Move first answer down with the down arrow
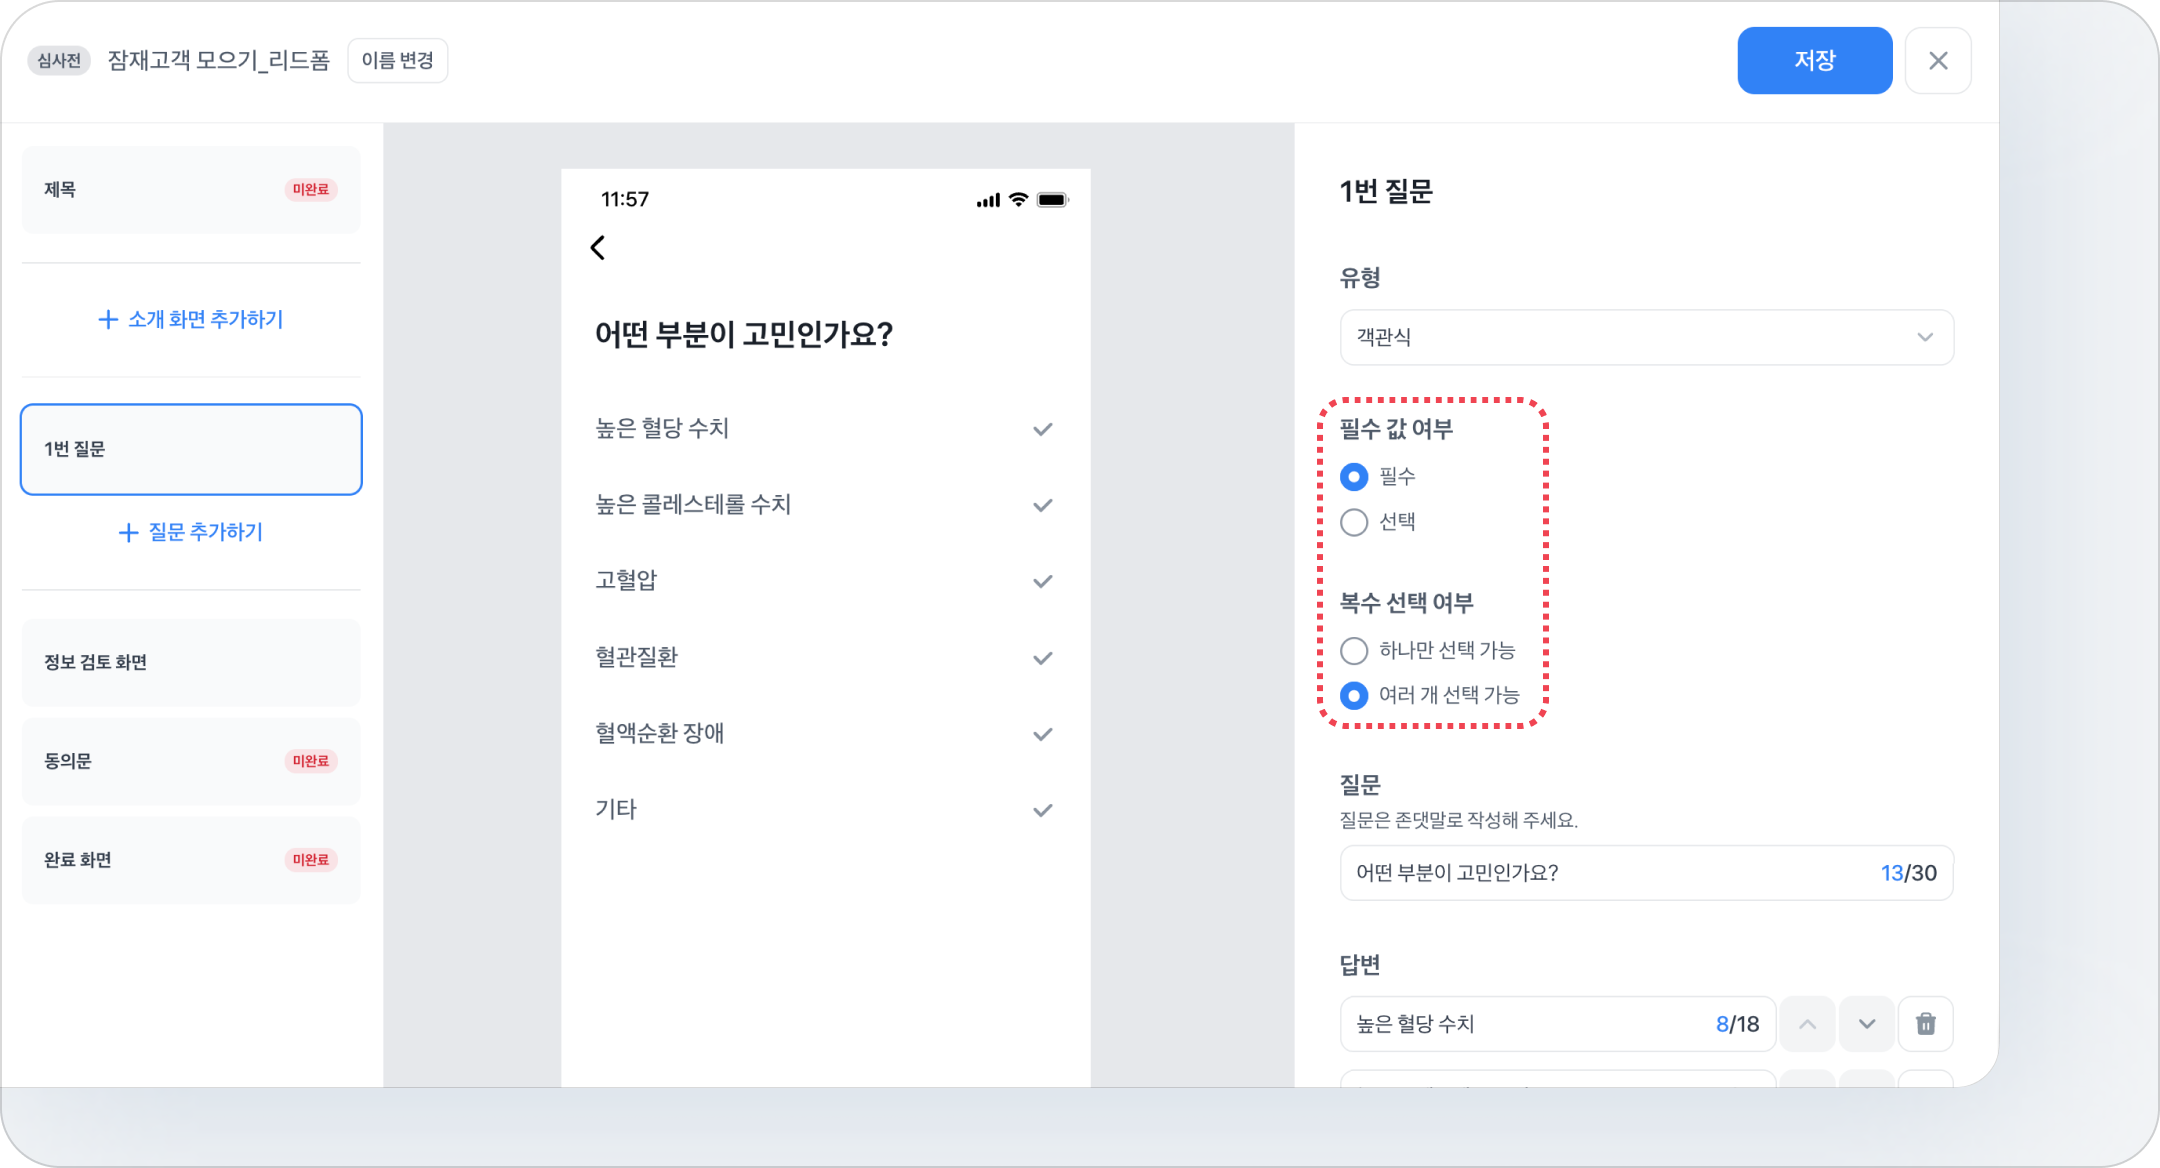Viewport: 2160px width, 1168px height. click(1866, 1024)
